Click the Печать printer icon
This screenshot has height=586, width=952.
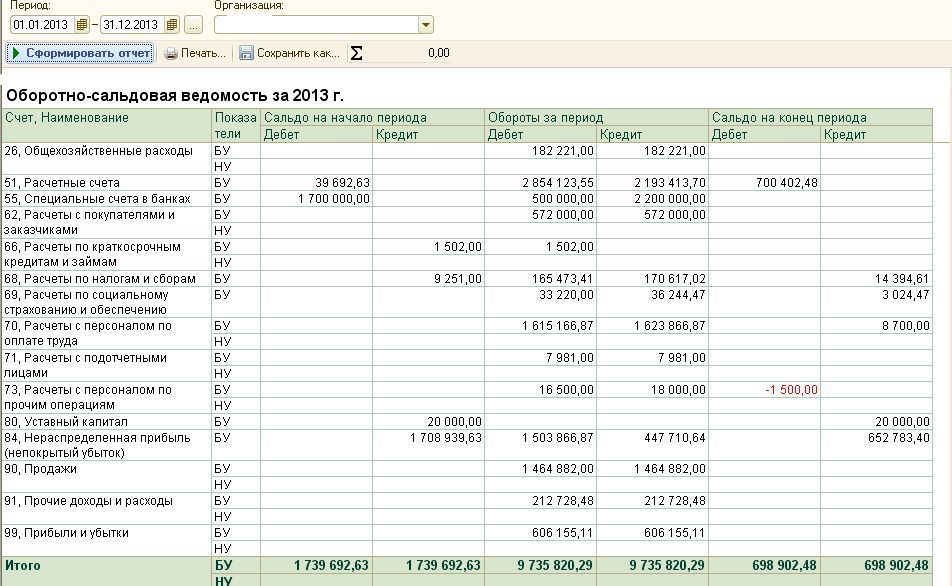(171, 54)
